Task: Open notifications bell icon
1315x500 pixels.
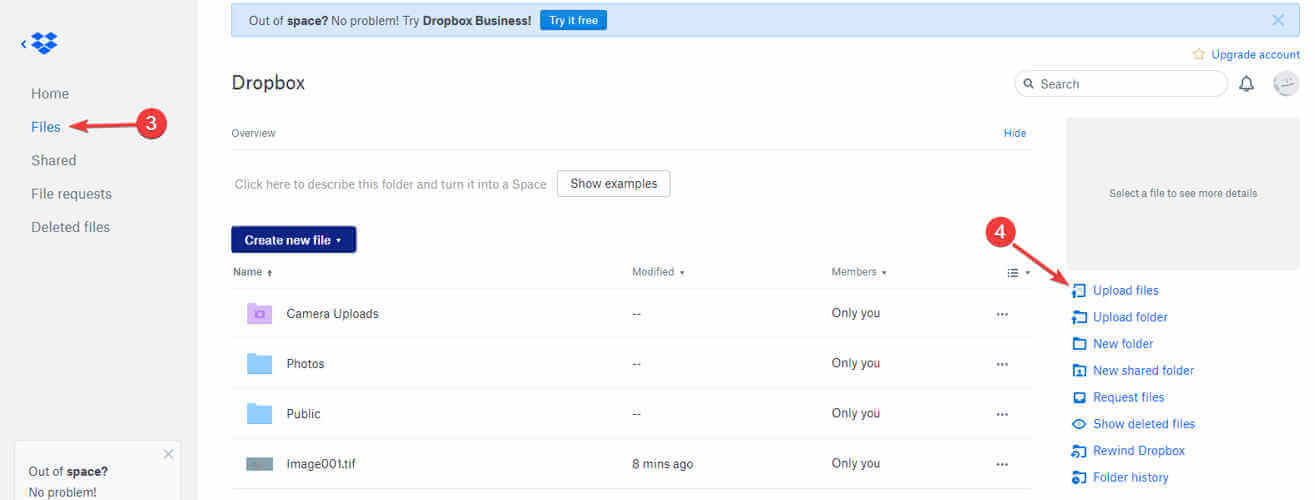Action: point(1246,84)
